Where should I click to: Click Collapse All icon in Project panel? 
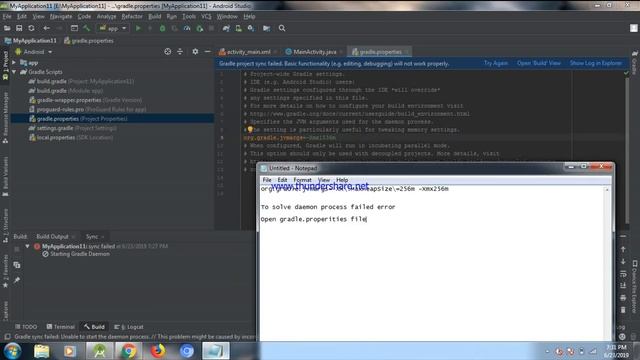click(x=180, y=51)
